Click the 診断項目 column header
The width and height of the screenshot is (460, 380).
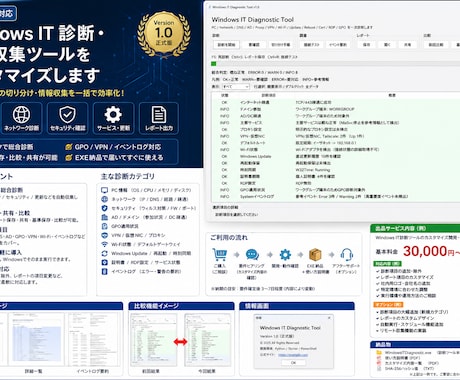269,95
